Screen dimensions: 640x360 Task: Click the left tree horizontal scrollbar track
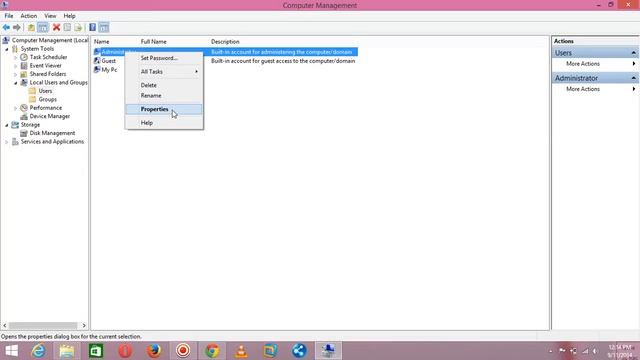pos(44,325)
